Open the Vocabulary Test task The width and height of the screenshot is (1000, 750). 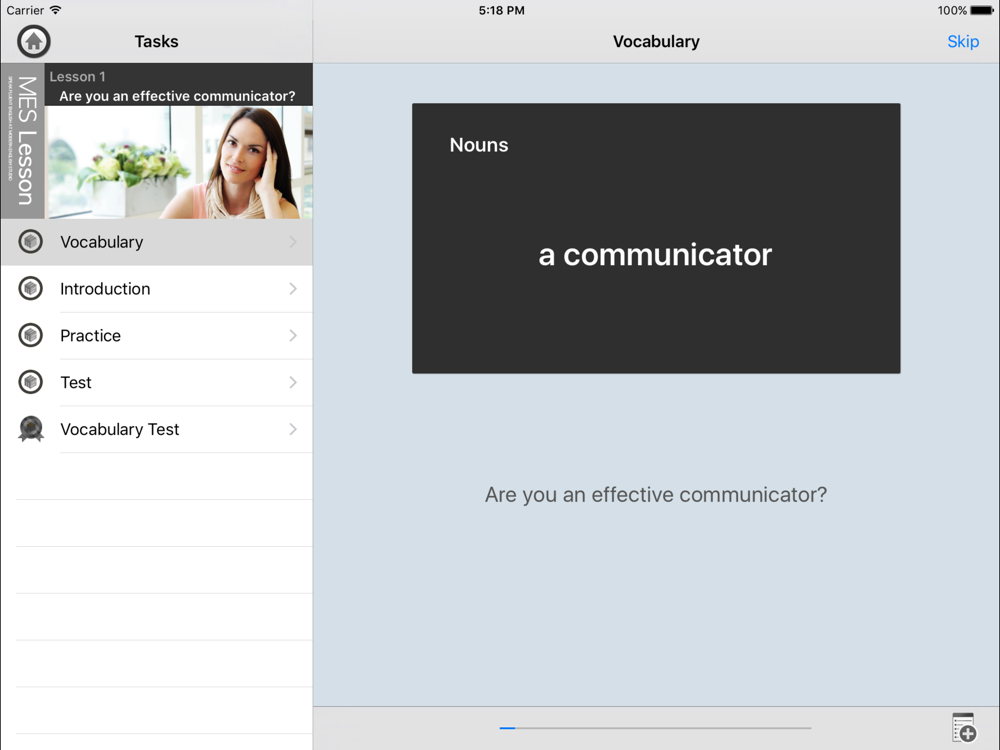point(157,429)
